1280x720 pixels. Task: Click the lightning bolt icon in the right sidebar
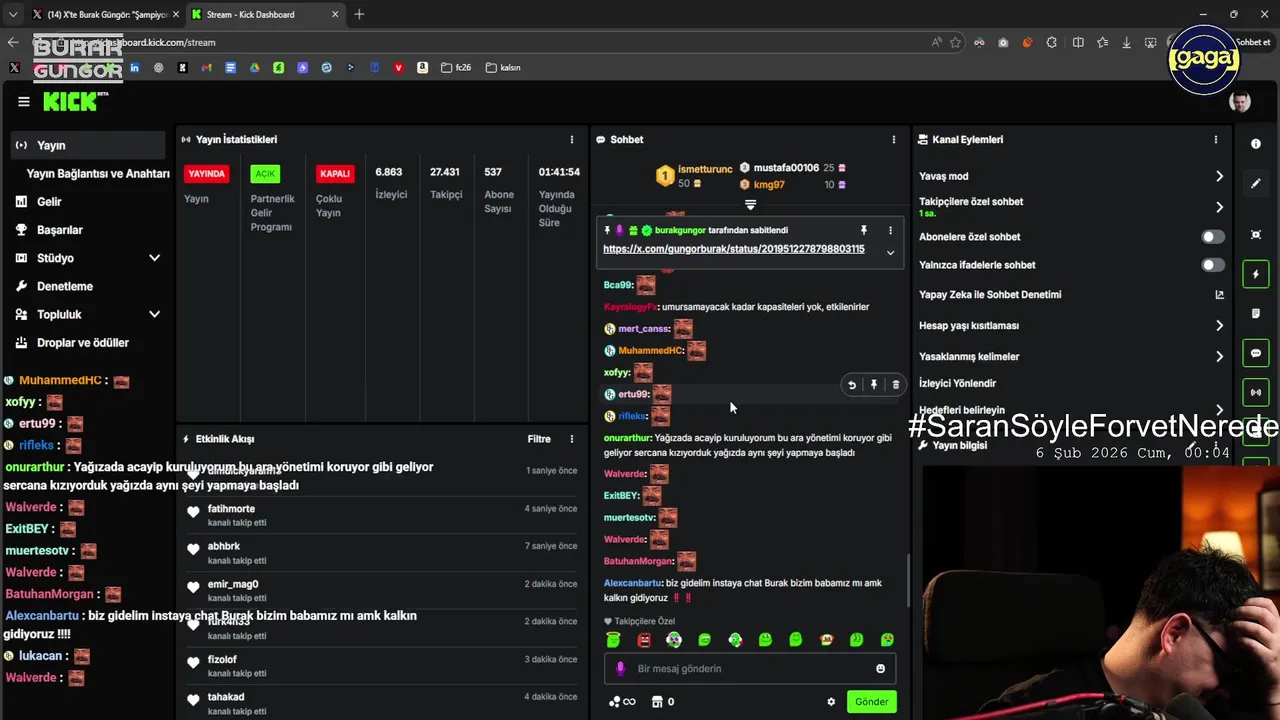pyautogui.click(x=1256, y=274)
